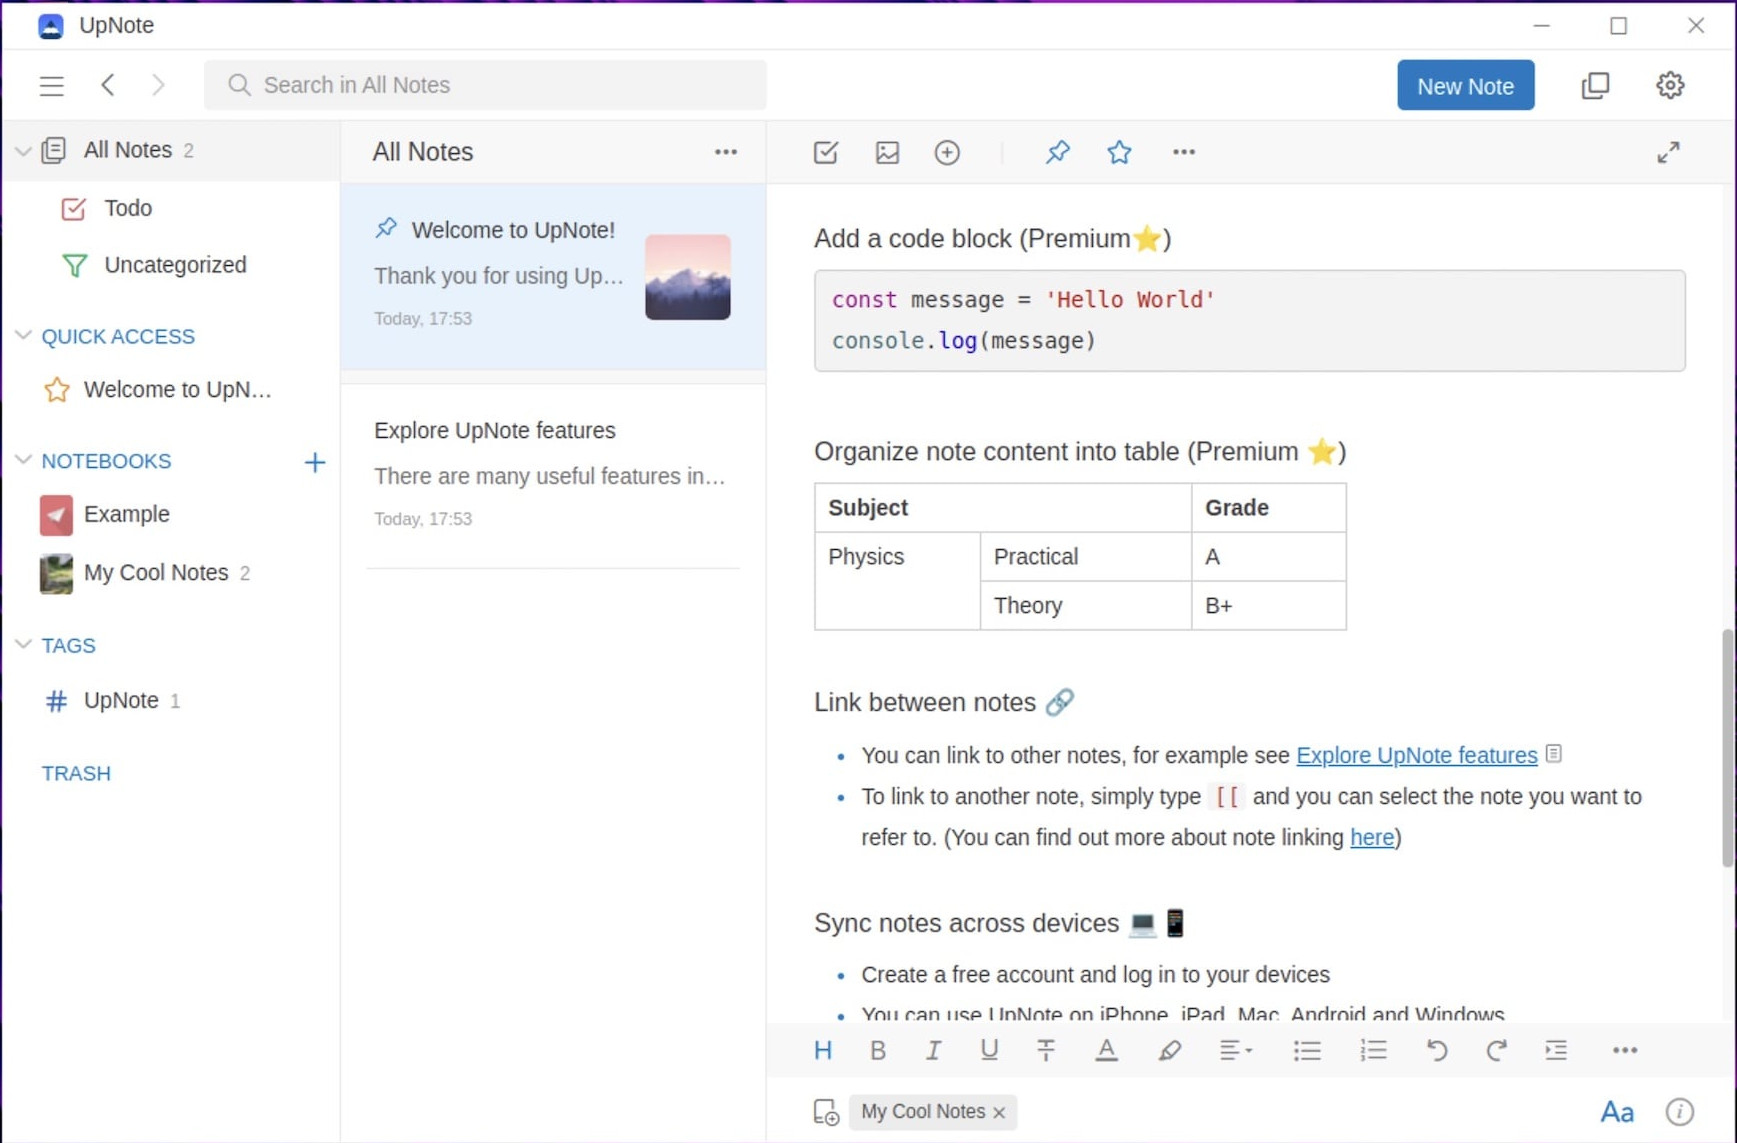Open the highlighter color tool

[x=1169, y=1050]
